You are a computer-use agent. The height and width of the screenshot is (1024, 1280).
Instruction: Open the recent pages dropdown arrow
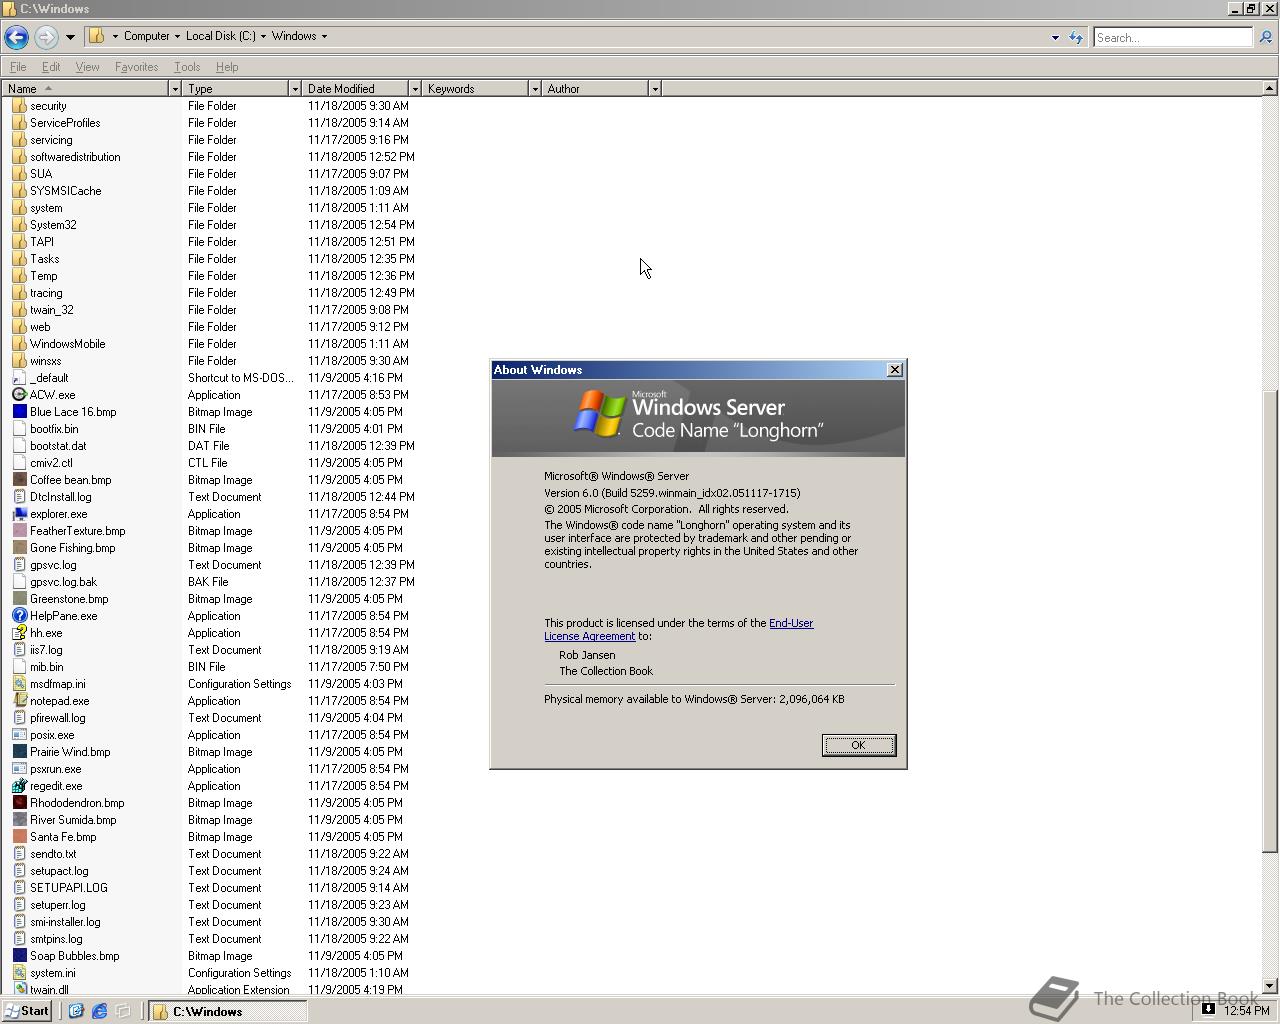pyautogui.click(x=70, y=37)
